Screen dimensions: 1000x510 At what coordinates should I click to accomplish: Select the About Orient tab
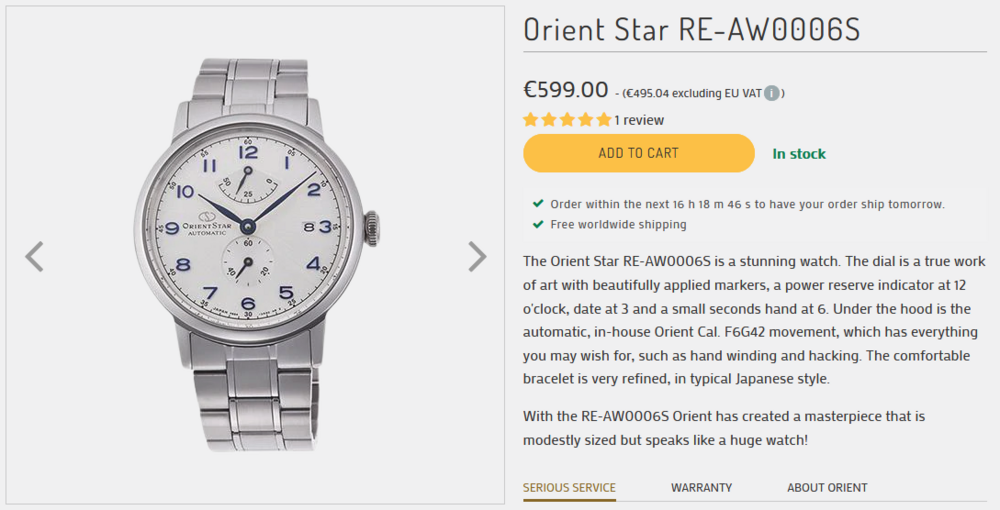pyautogui.click(x=827, y=488)
